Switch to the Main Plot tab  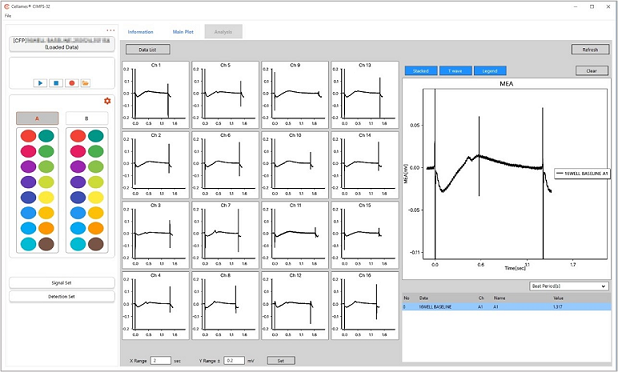tap(183, 32)
